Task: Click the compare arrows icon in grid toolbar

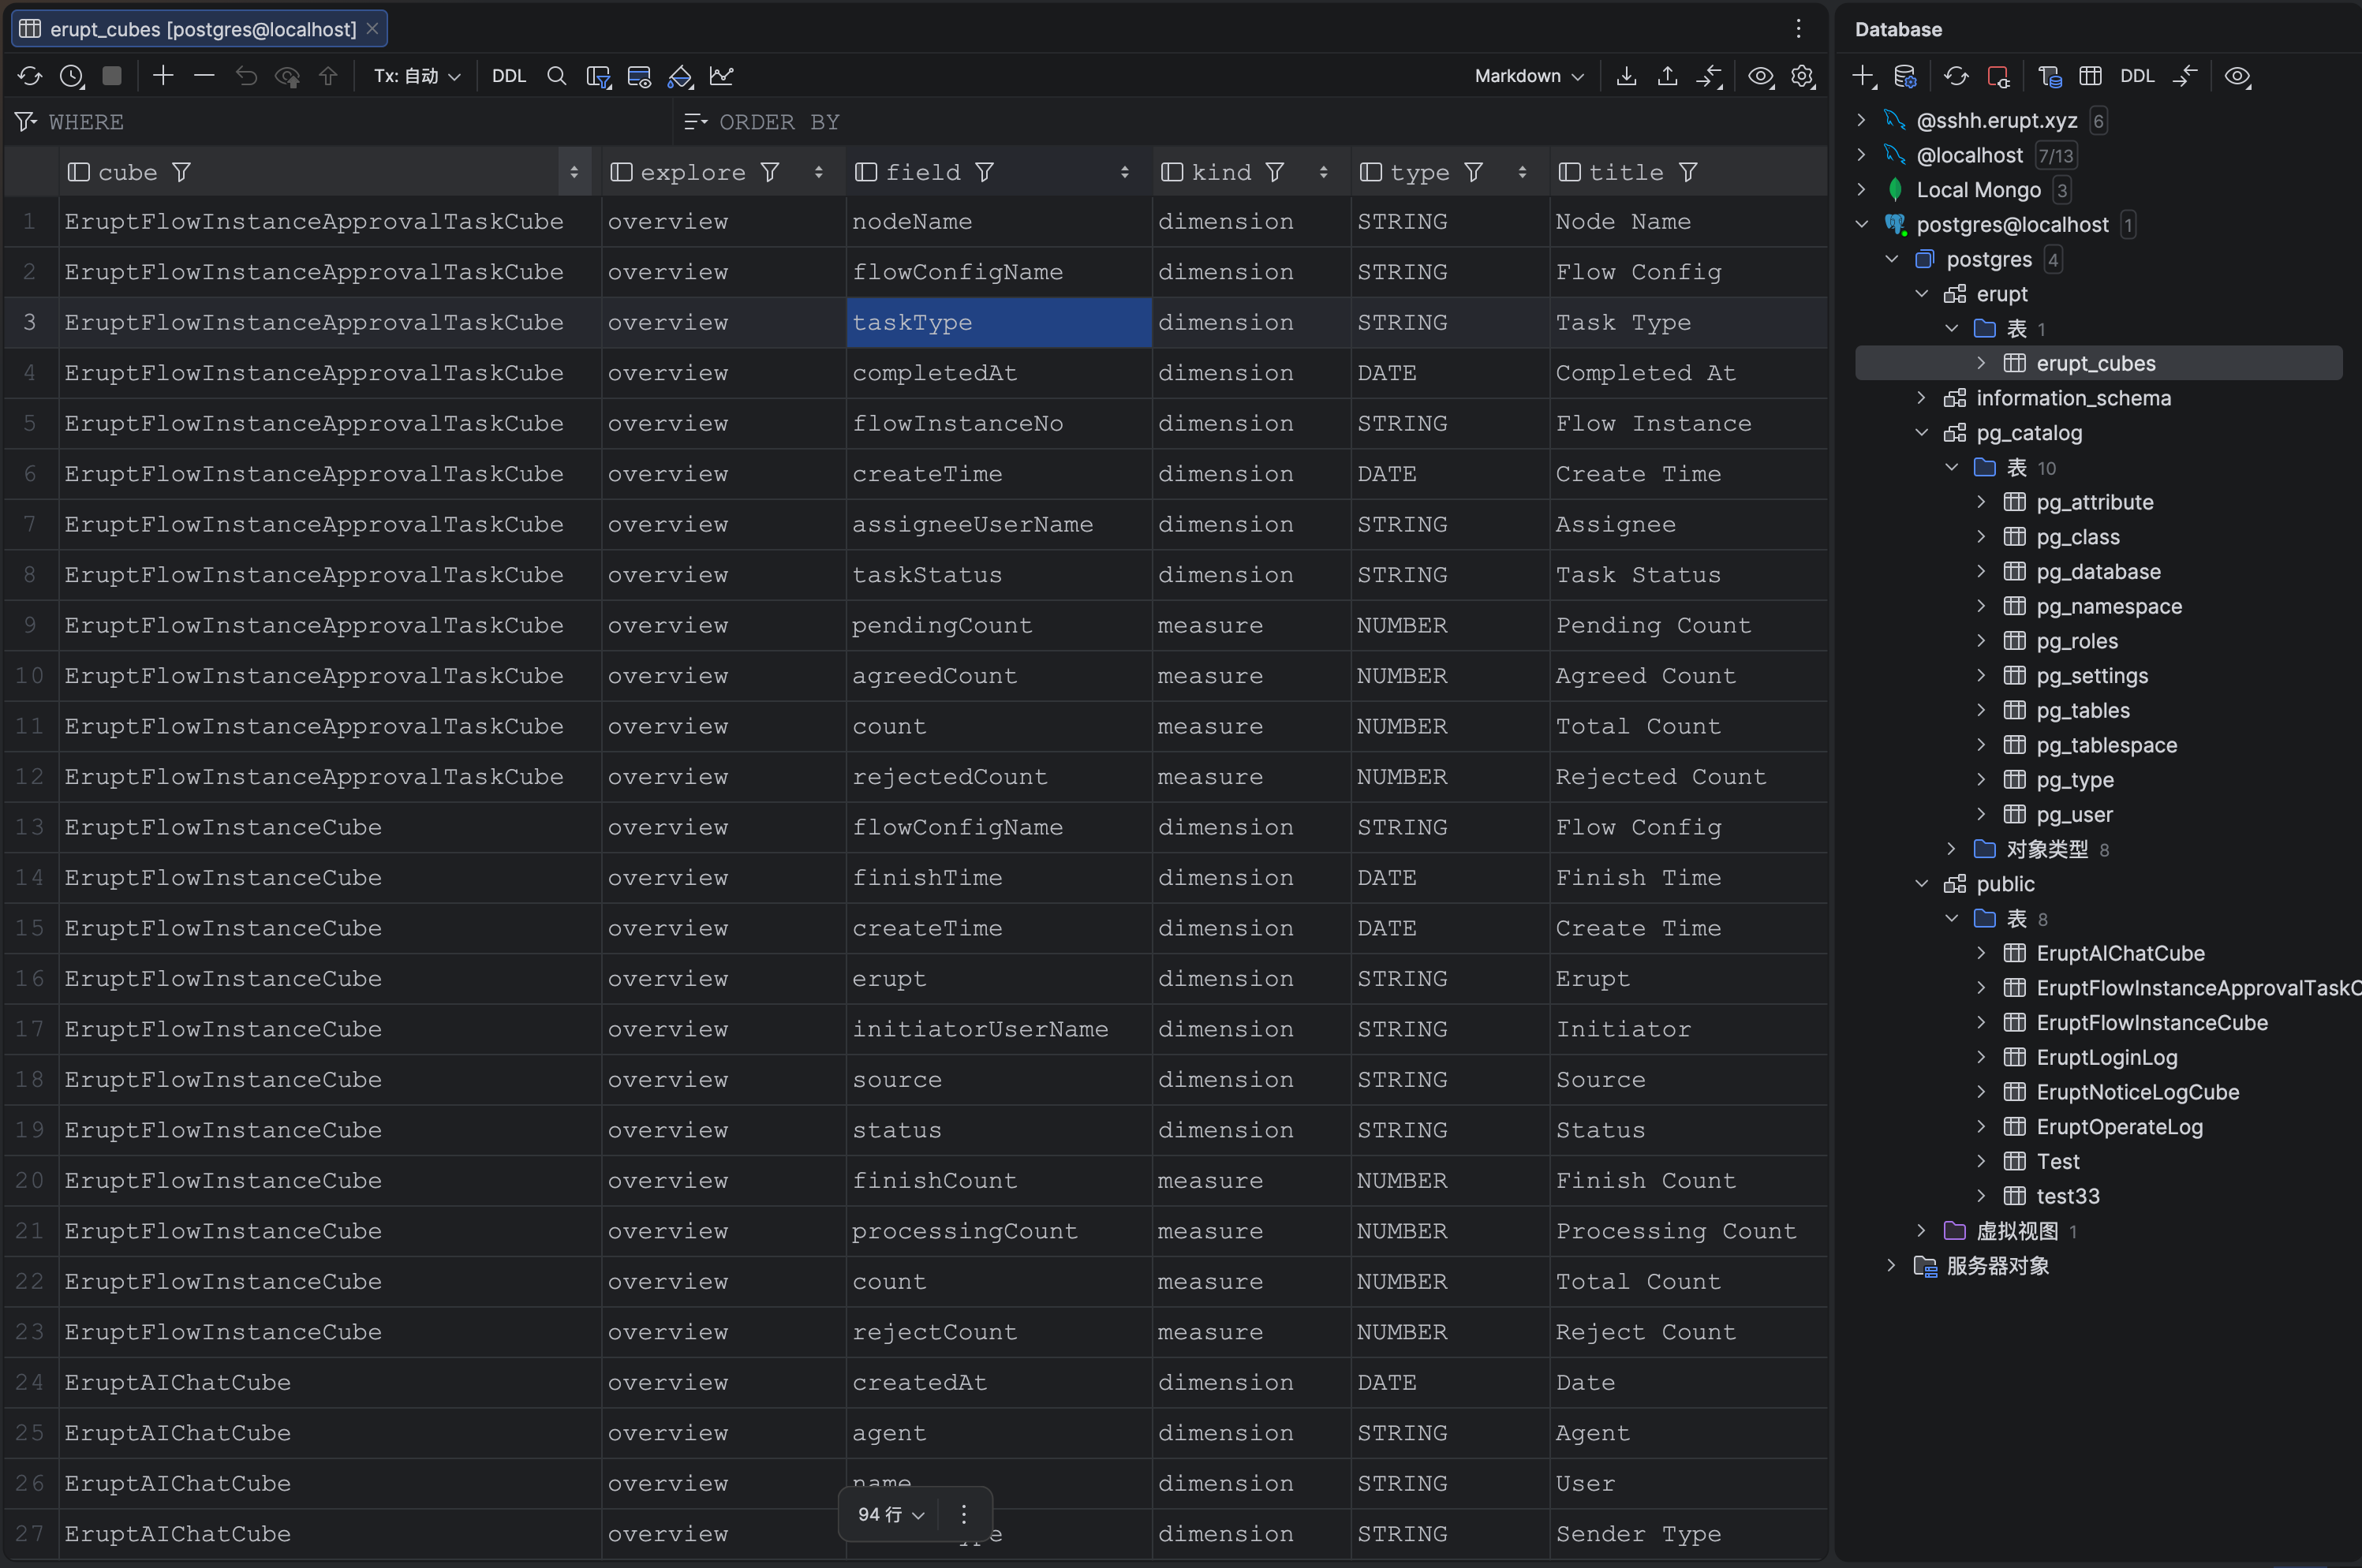Action: (1709, 76)
